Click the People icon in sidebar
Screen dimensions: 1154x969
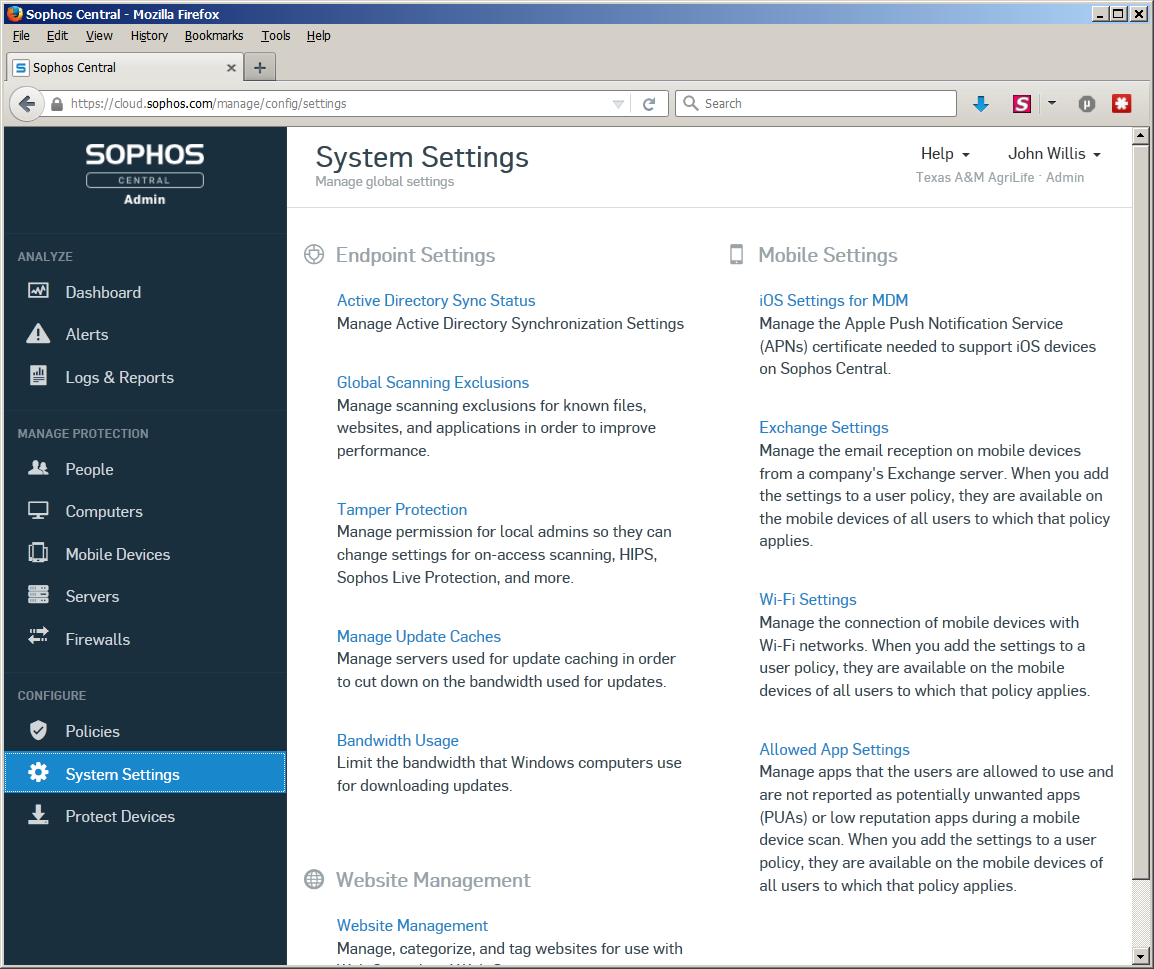38,468
